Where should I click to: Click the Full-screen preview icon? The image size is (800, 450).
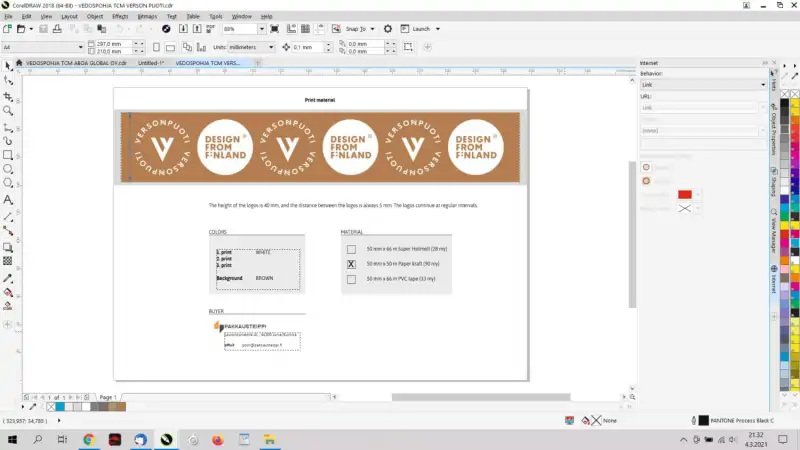click(x=274, y=29)
